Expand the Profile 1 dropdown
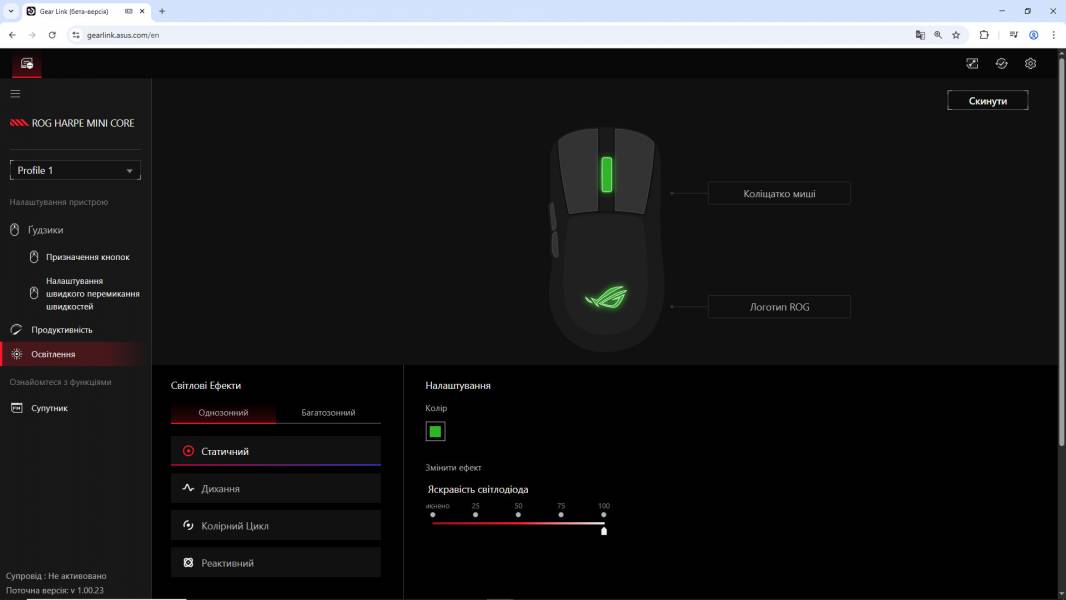This screenshot has height=600, width=1066. pyautogui.click(x=75, y=171)
